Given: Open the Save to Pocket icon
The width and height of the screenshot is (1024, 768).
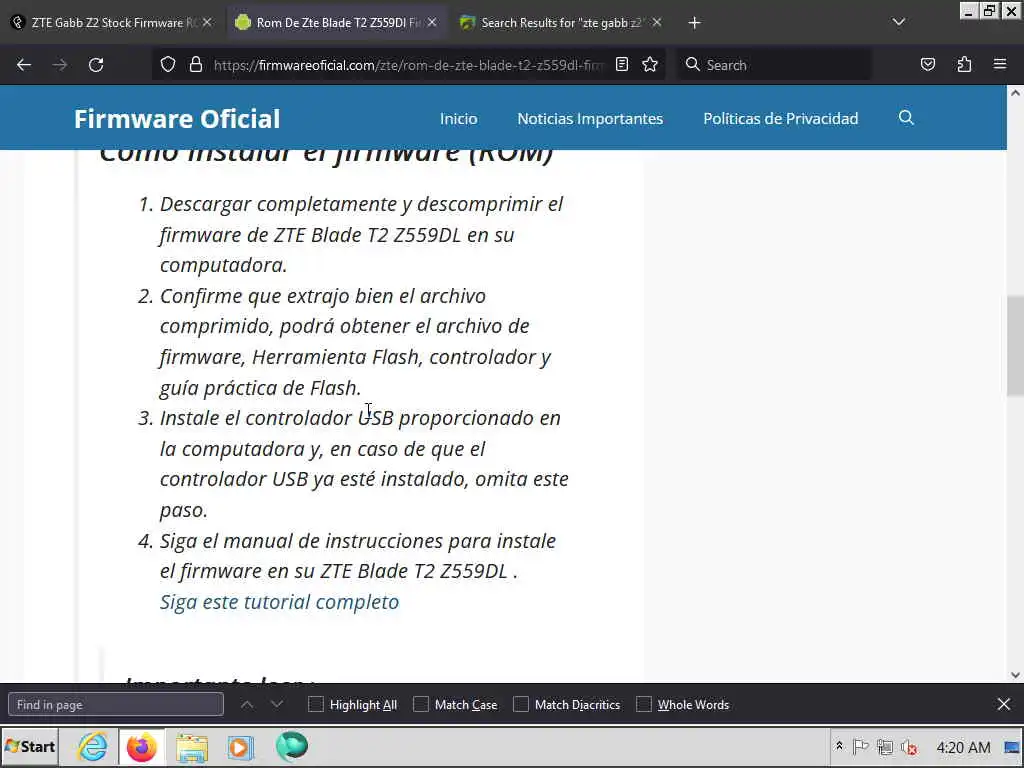Looking at the screenshot, I should coord(928,65).
